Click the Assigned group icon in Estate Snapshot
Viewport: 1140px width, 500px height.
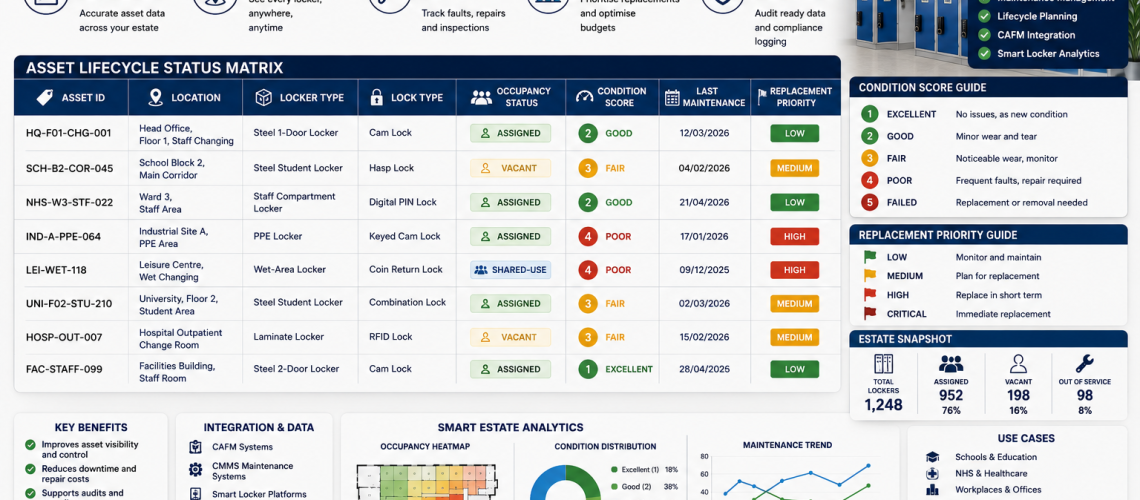(951, 364)
